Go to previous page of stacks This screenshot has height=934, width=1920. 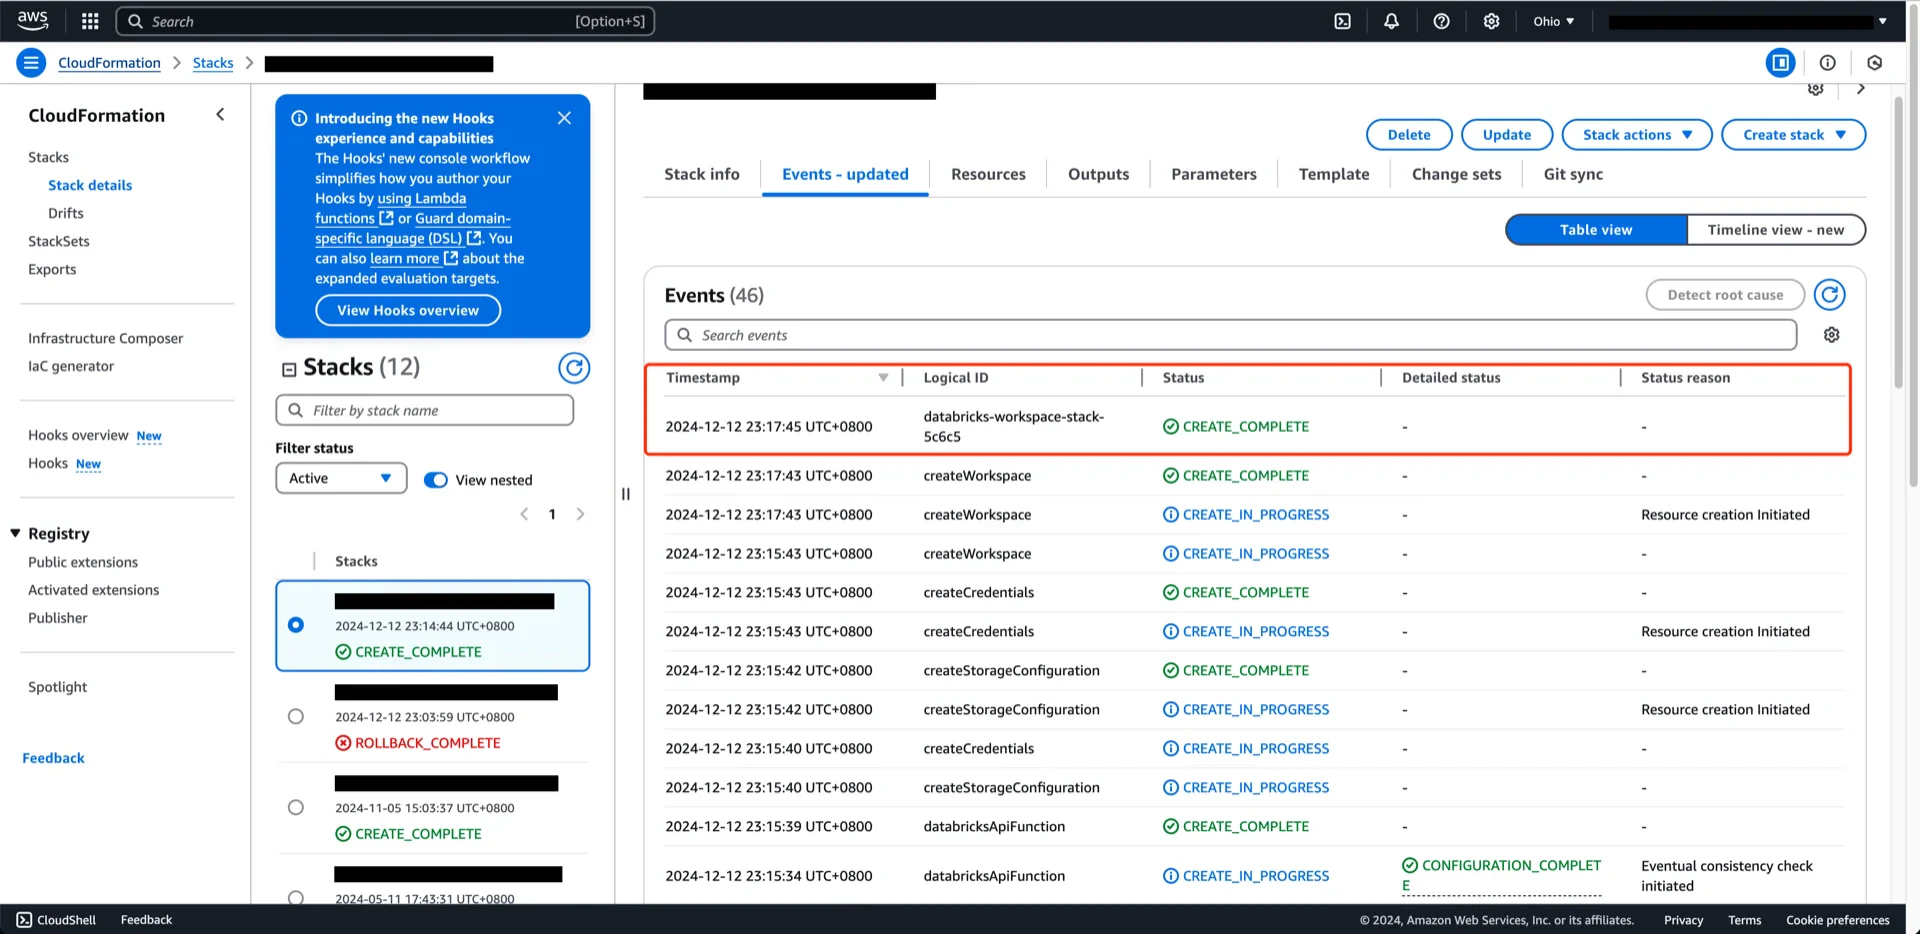point(524,514)
